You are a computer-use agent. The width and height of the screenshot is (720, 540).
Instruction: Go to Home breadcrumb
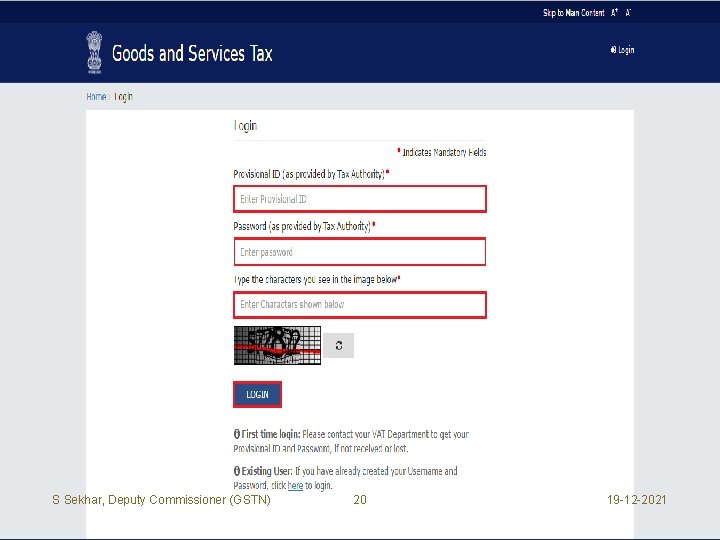coord(96,96)
